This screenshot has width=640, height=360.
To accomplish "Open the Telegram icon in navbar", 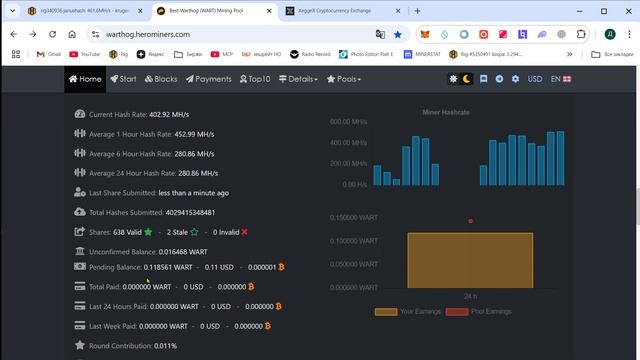I will click(x=499, y=79).
